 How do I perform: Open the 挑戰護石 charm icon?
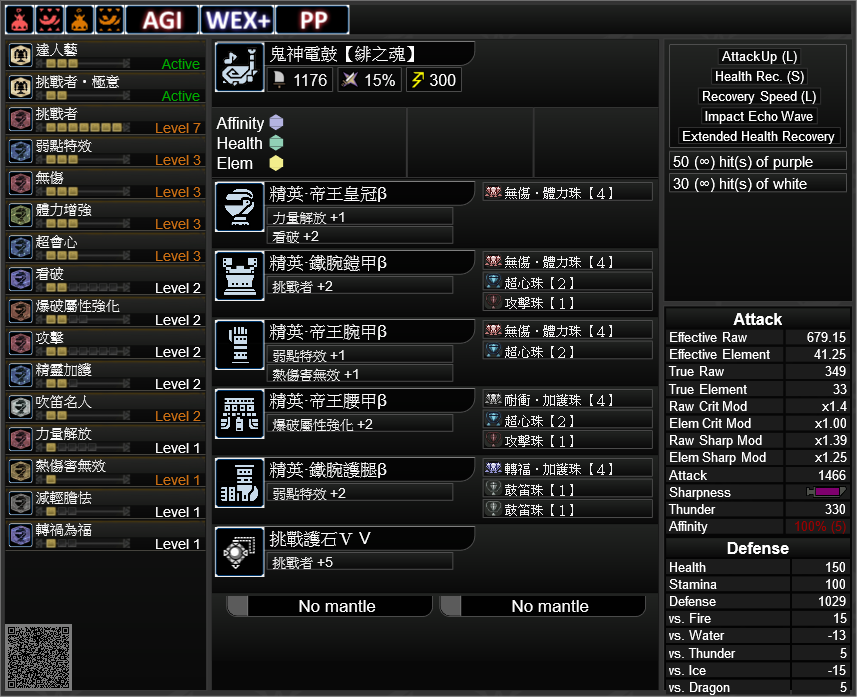pos(239,552)
